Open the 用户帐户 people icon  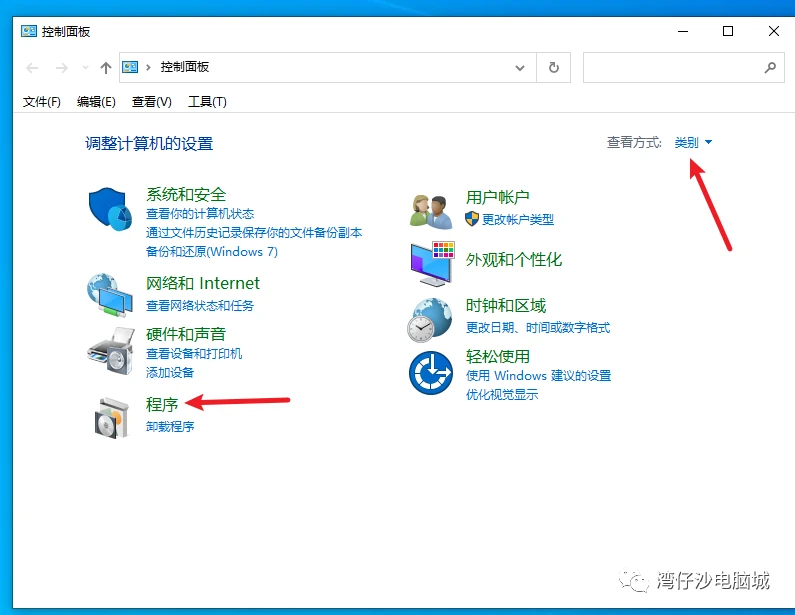431,211
